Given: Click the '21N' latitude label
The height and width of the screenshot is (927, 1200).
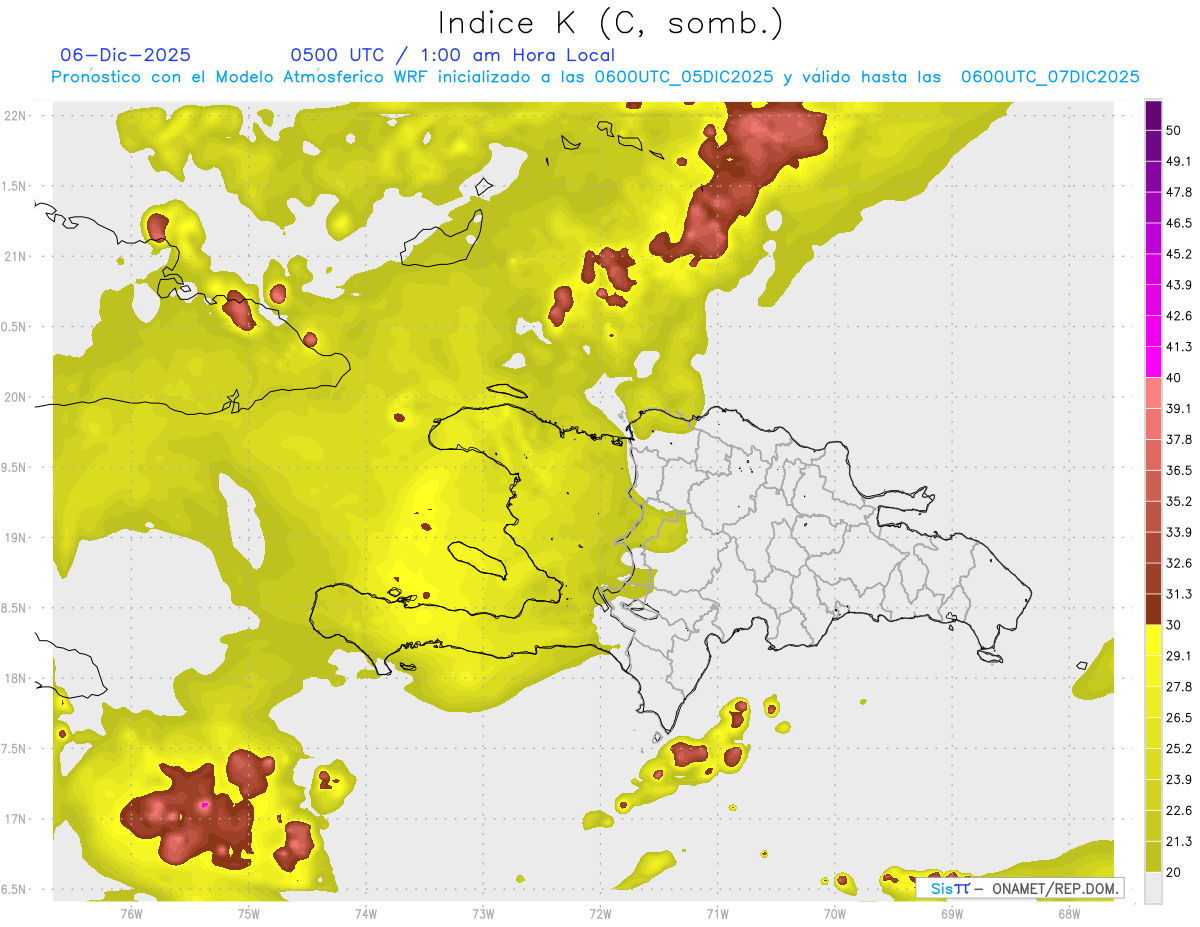Looking at the screenshot, I should [15, 256].
